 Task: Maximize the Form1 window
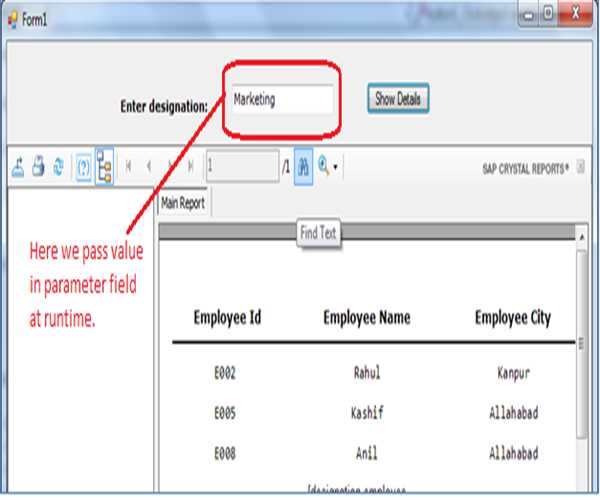(549, 14)
